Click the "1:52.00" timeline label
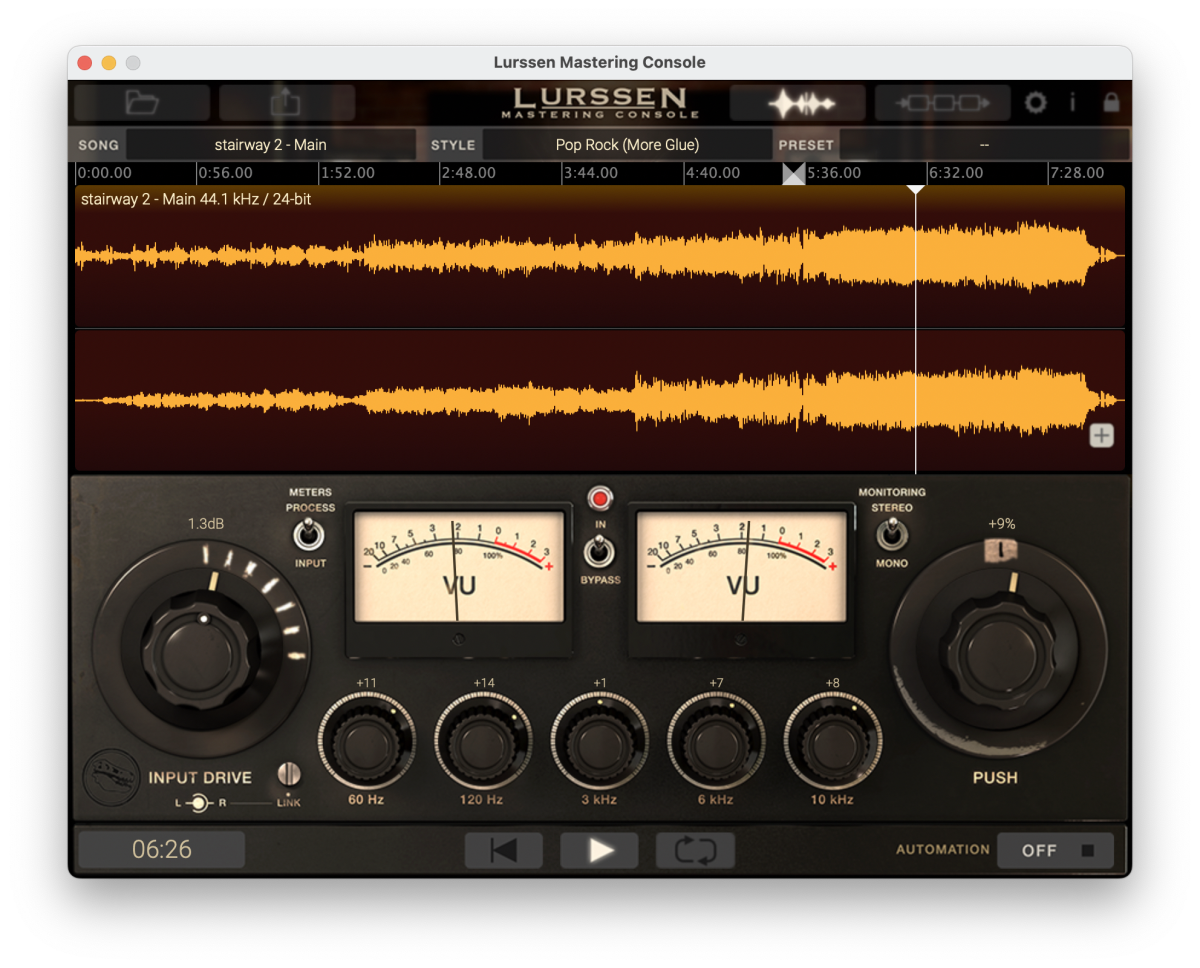The width and height of the screenshot is (1200, 968). click(348, 173)
